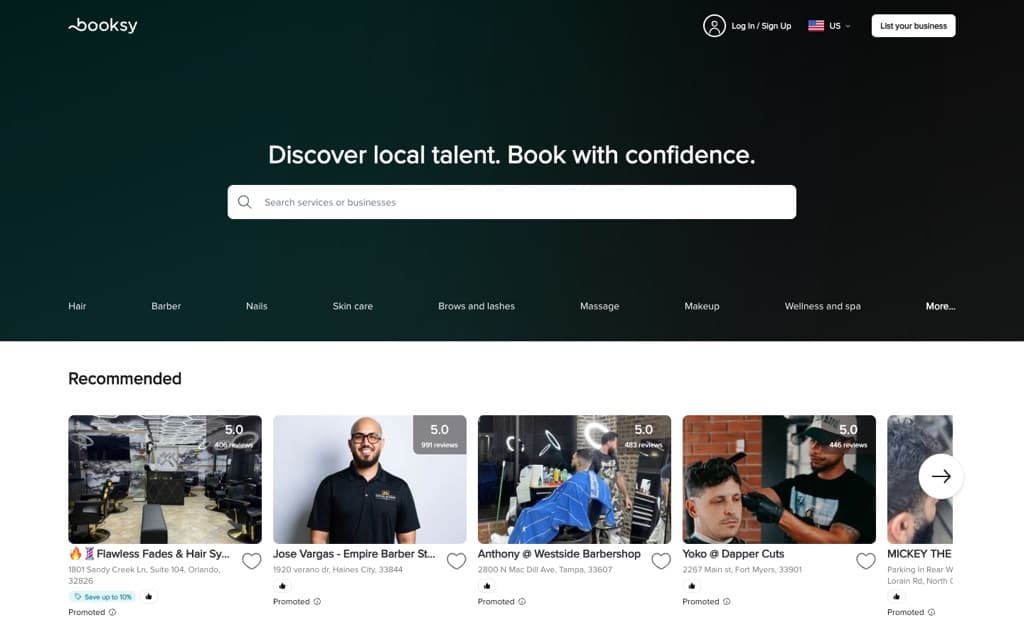Select the Skin care category
Image resolution: width=1024 pixels, height=640 pixels.
pos(353,306)
